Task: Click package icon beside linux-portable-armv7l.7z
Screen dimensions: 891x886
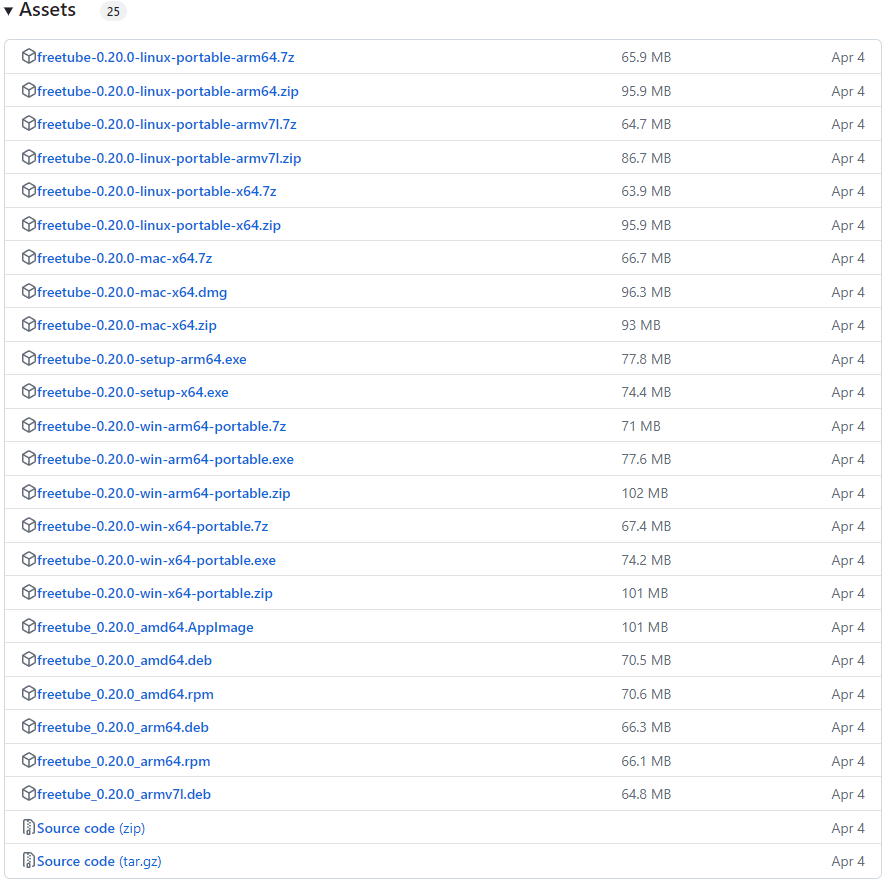Action: coord(28,123)
